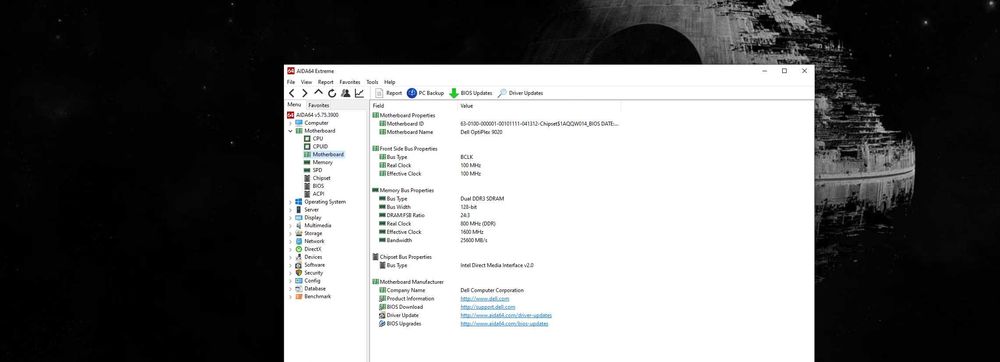Image resolution: width=1000 pixels, height=362 pixels.
Task: Select the AIDA64 v5.75.3900 root node
Action: [312, 115]
